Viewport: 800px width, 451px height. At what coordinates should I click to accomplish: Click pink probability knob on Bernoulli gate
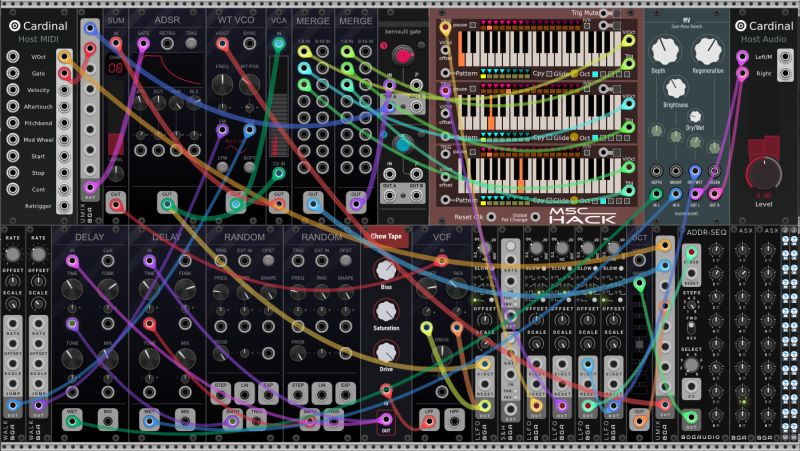click(403, 56)
